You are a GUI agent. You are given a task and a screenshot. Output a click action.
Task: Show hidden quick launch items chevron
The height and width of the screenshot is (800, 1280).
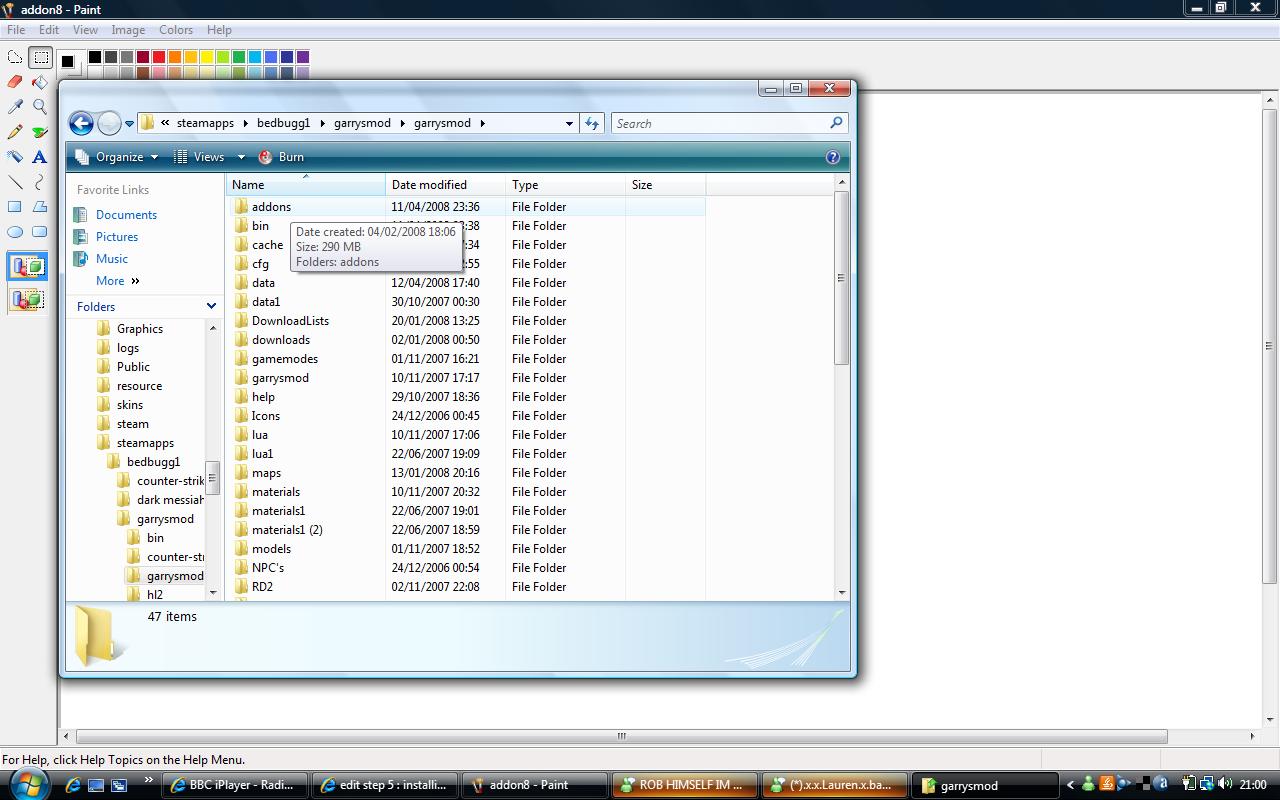pyautogui.click(x=149, y=780)
